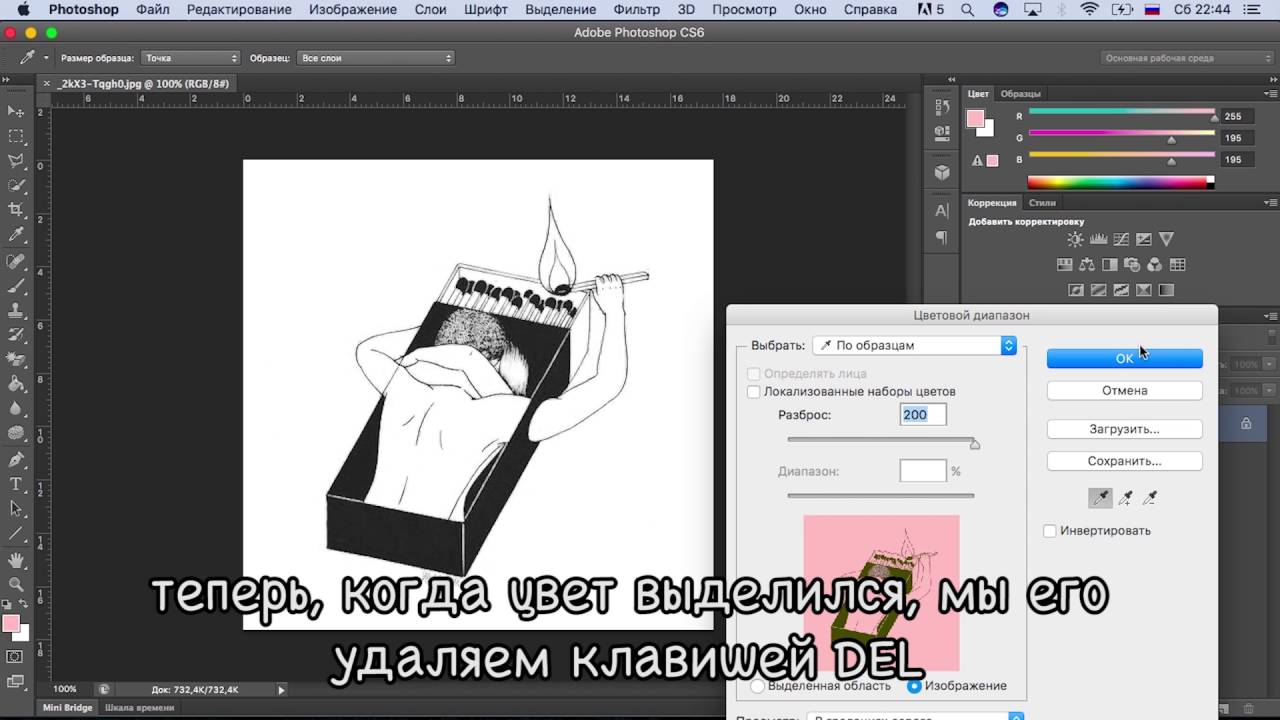The image size is (1280, 720).
Task: Select the Subtract from Sample eyedropper
Action: click(x=1150, y=497)
